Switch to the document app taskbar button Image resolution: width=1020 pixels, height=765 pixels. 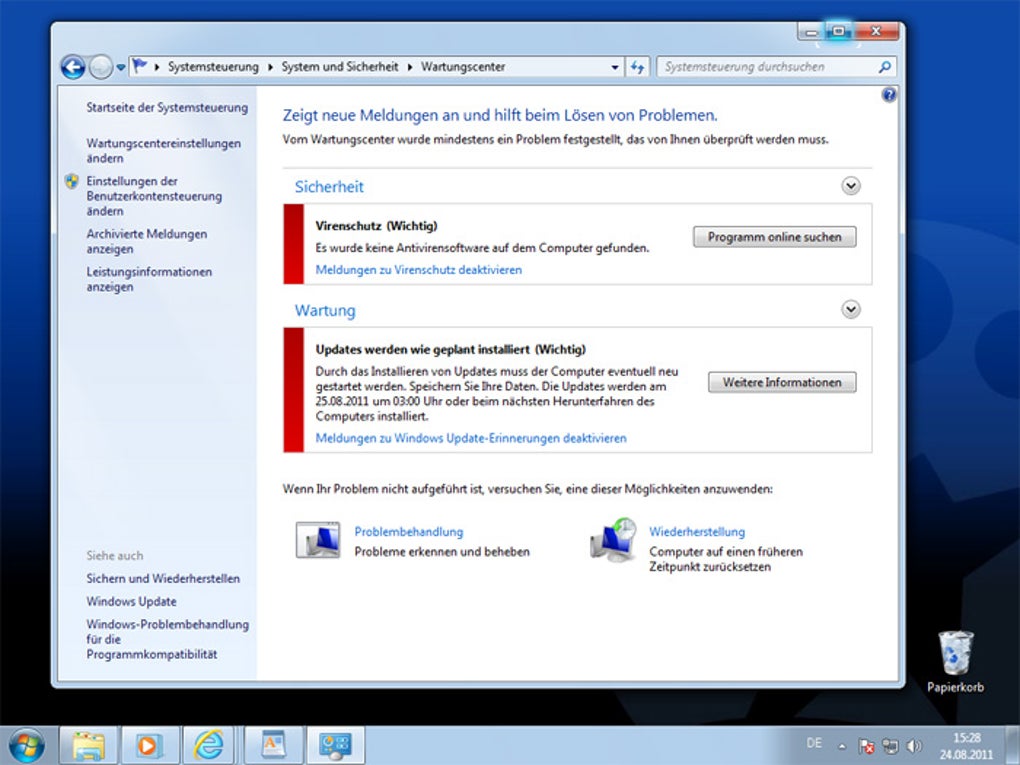273,745
